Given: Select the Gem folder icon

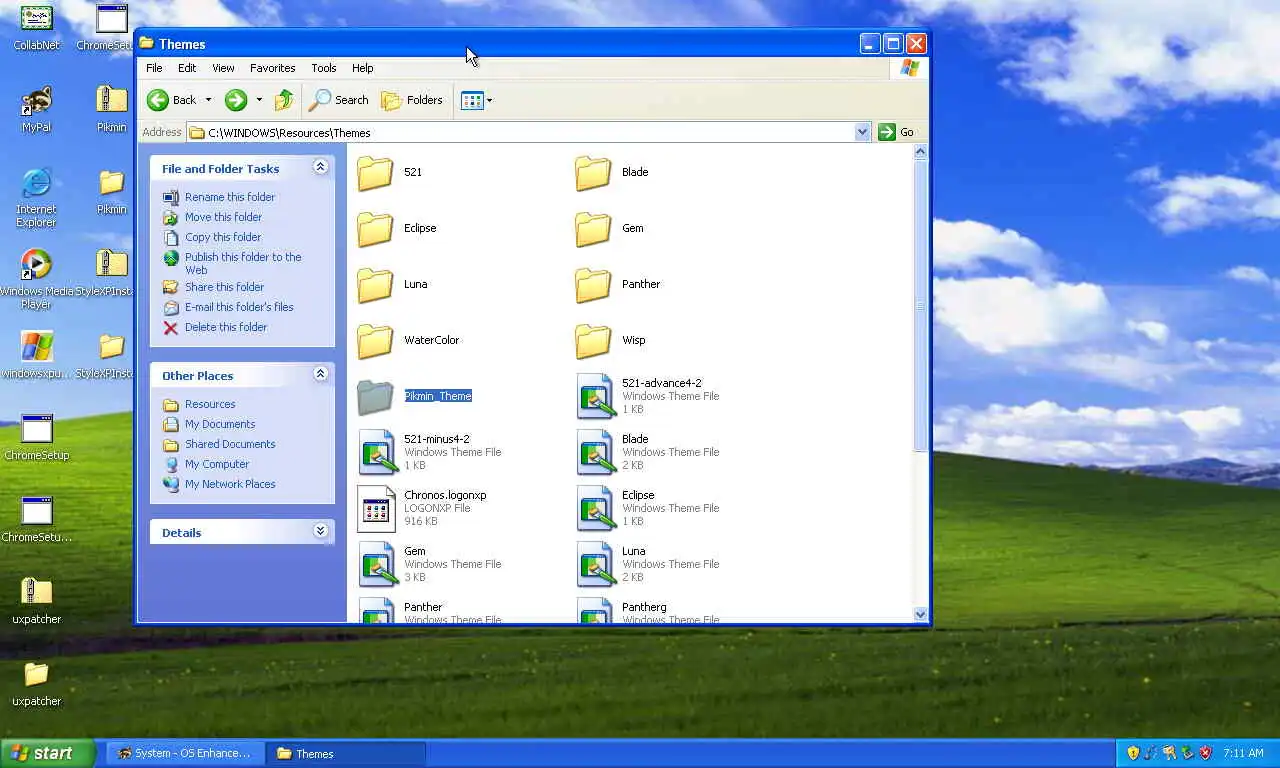Looking at the screenshot, I should click(593, 229).
